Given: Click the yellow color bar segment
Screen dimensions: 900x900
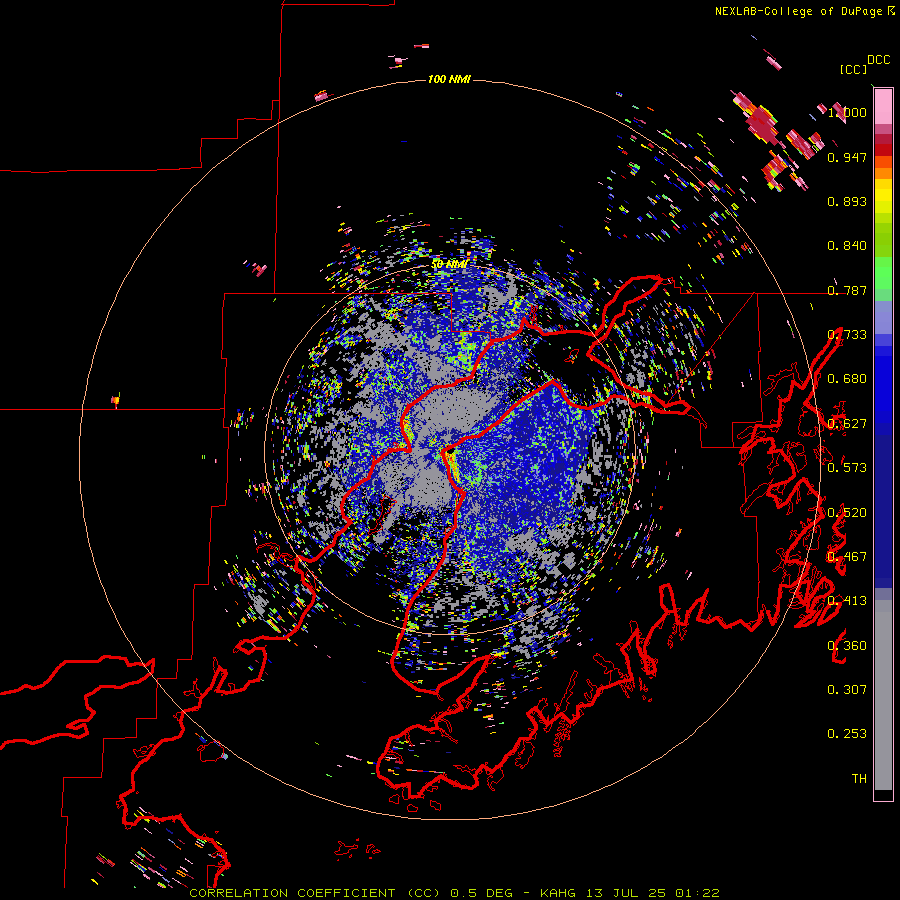Looking at the screenshot, I should [883, 196].
